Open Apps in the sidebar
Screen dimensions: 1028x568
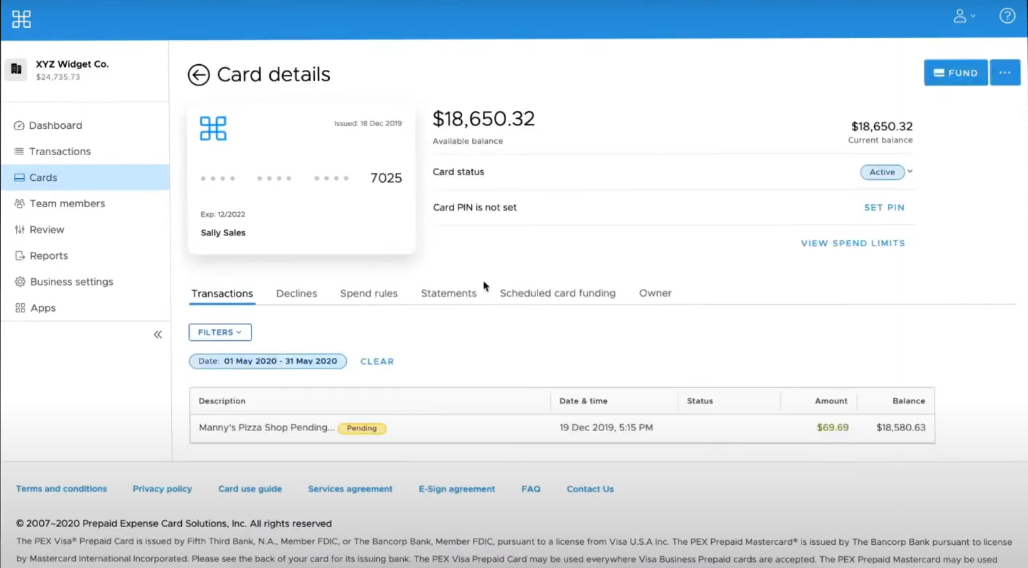pos(42,308)
